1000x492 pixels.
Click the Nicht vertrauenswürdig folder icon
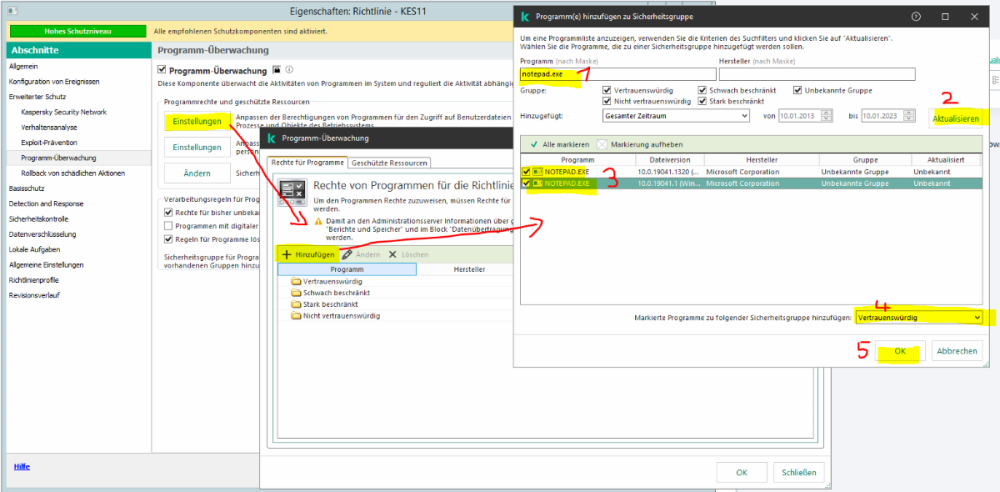[295, 316]
